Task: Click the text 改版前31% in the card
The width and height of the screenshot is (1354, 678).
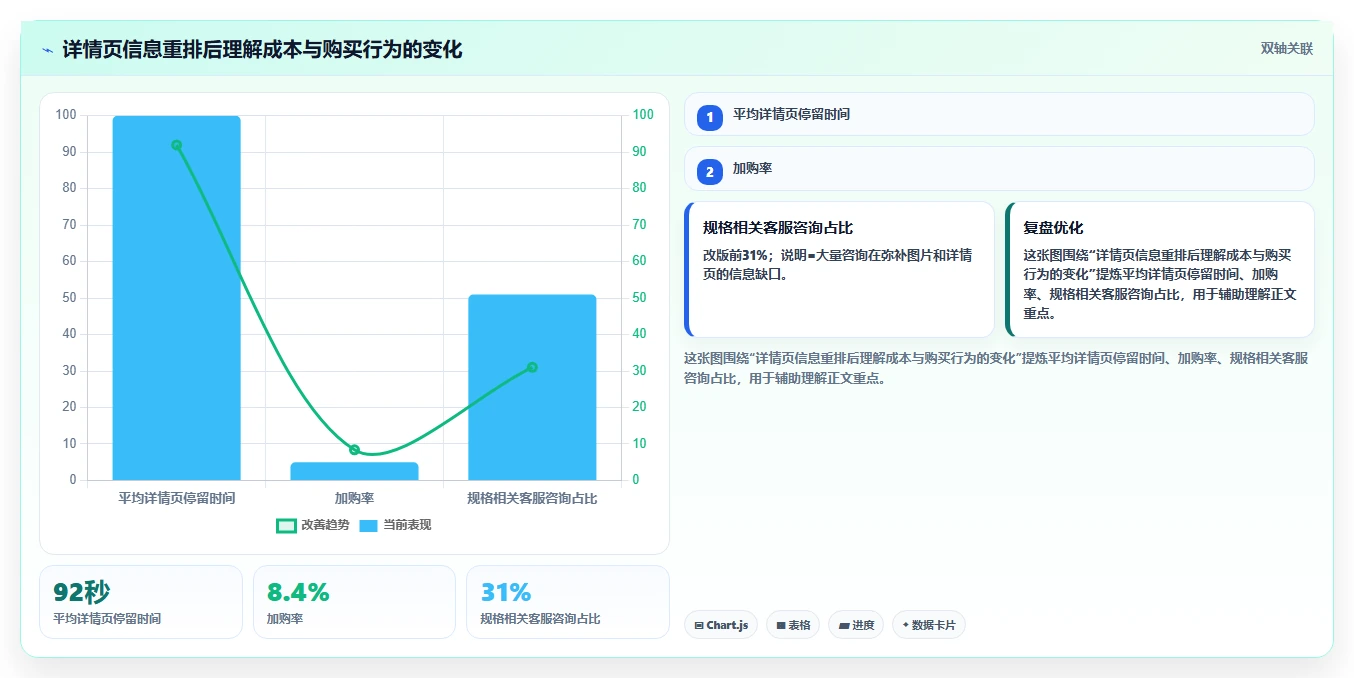Action: 735,255
